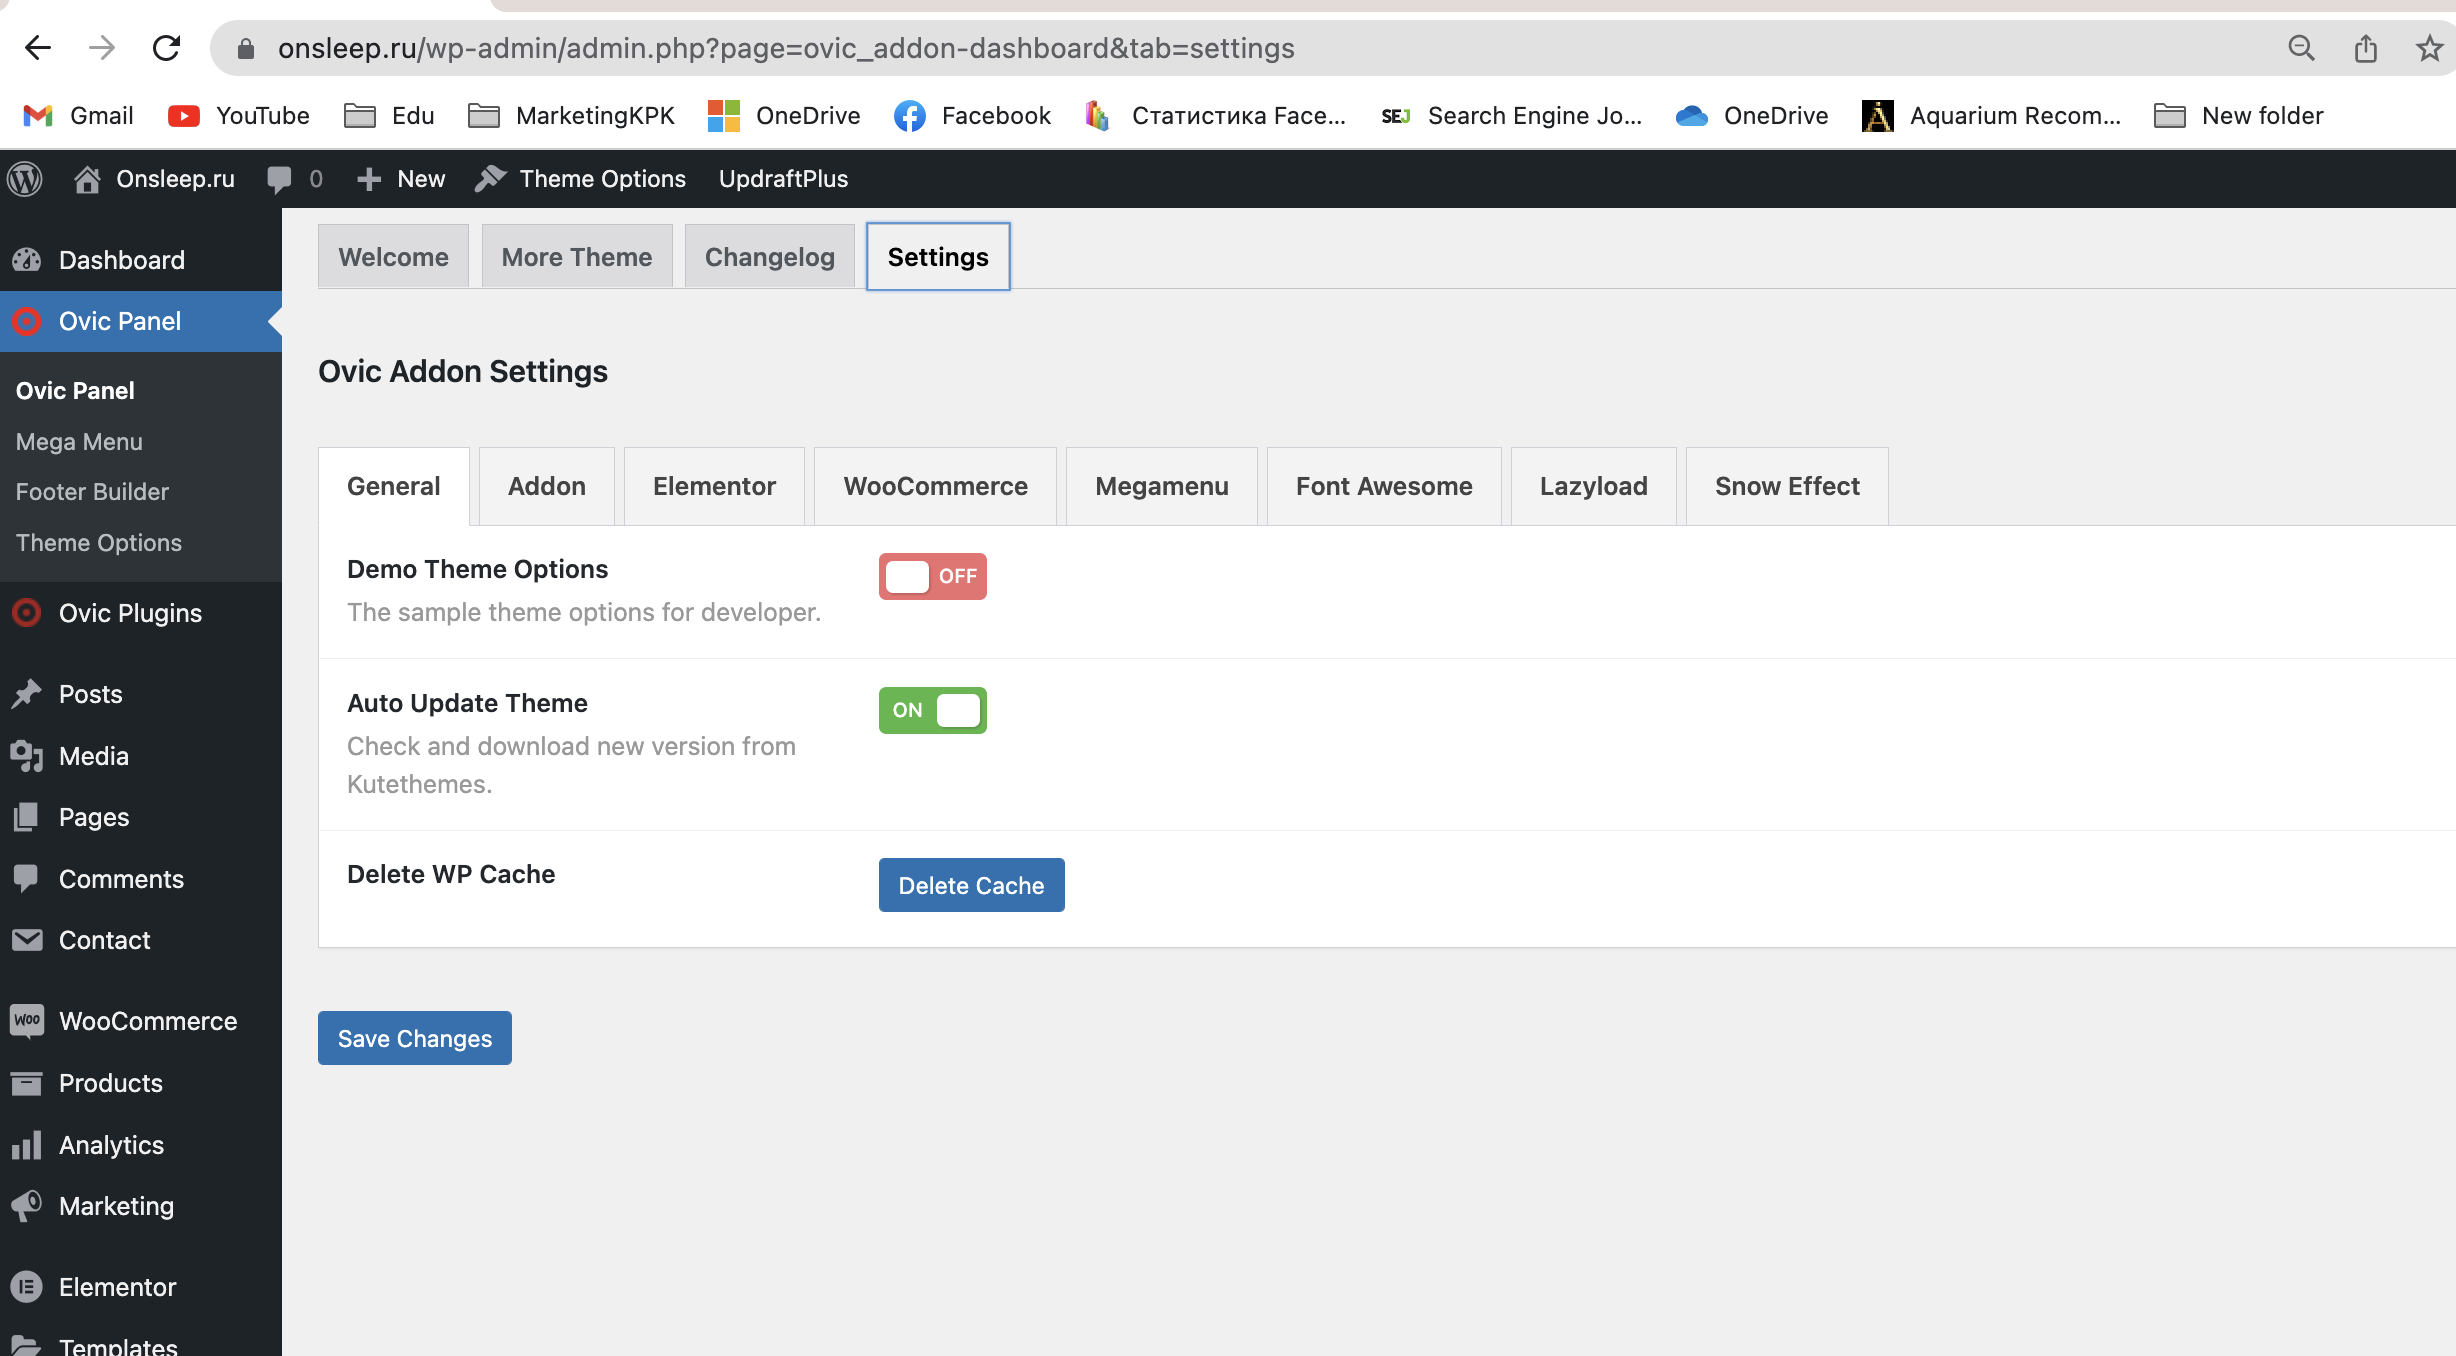Go back with the browser back arrow
Image resolution: width=2456 pixels, height=1356 pixels.
click(x=38, y=47)
